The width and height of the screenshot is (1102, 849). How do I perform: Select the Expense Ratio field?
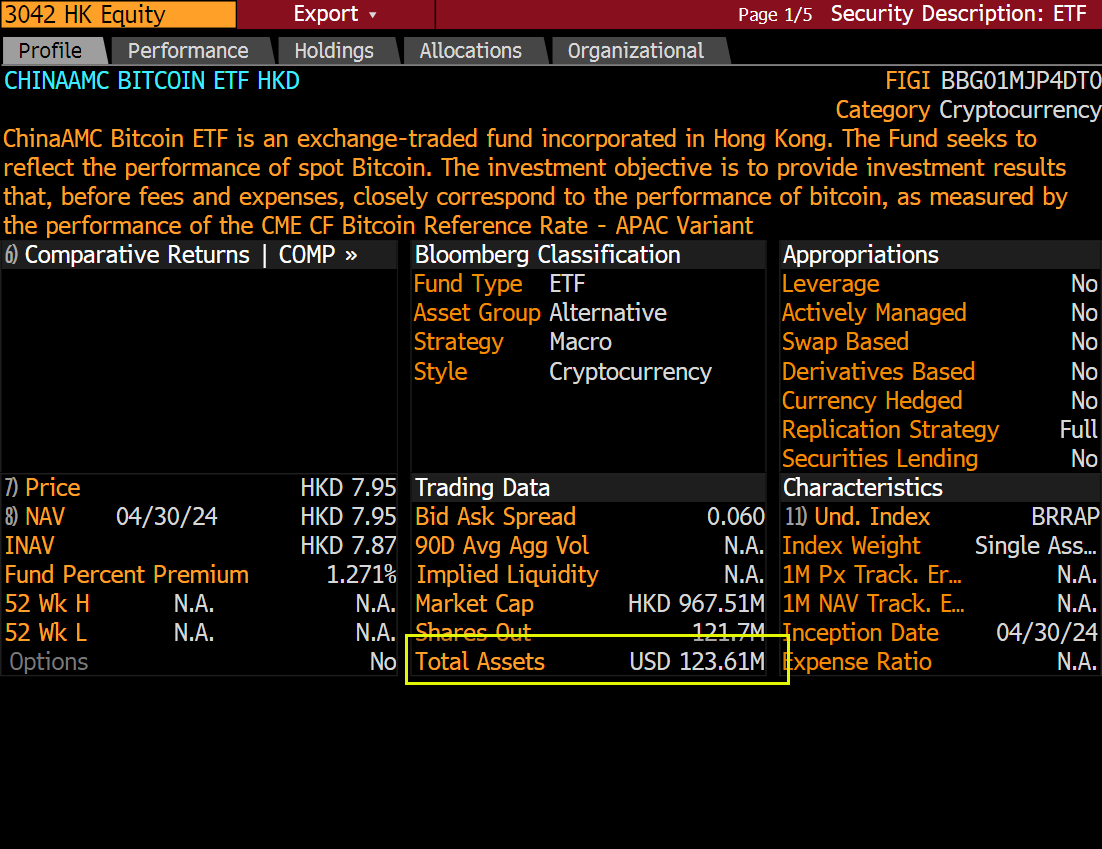[940, 662]
